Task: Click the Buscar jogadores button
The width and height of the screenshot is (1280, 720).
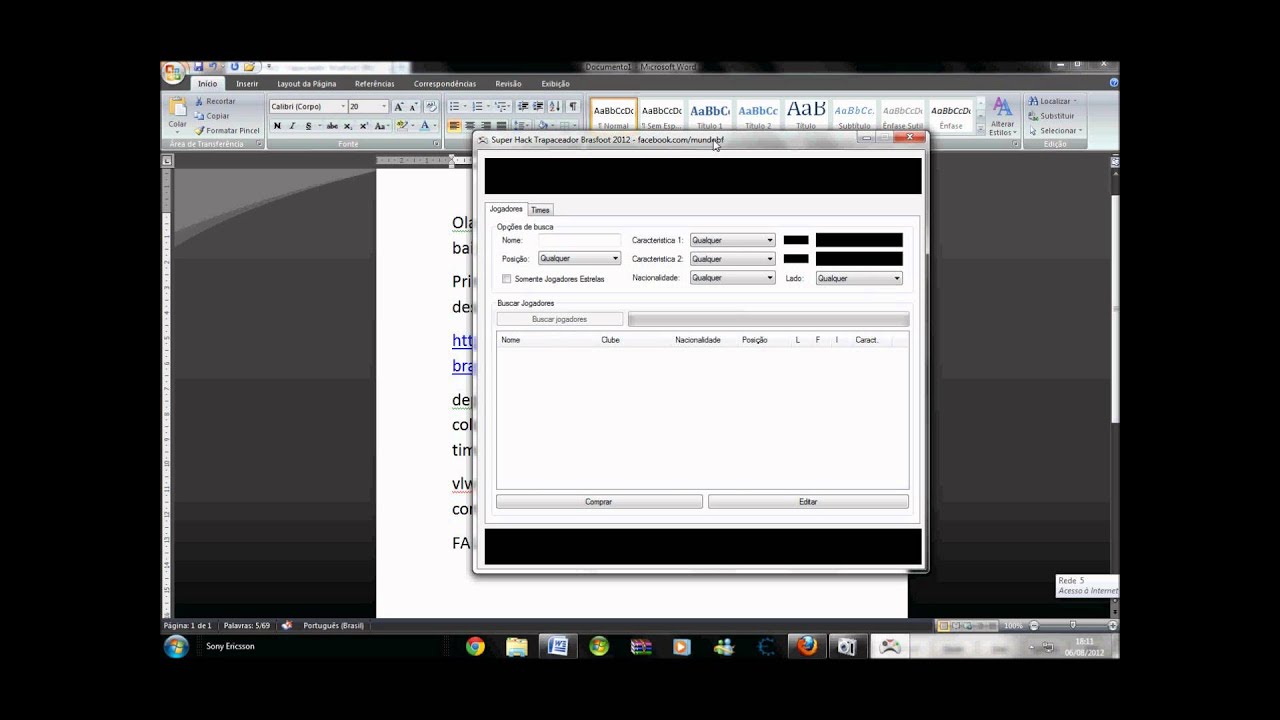Action: [559, 319]
